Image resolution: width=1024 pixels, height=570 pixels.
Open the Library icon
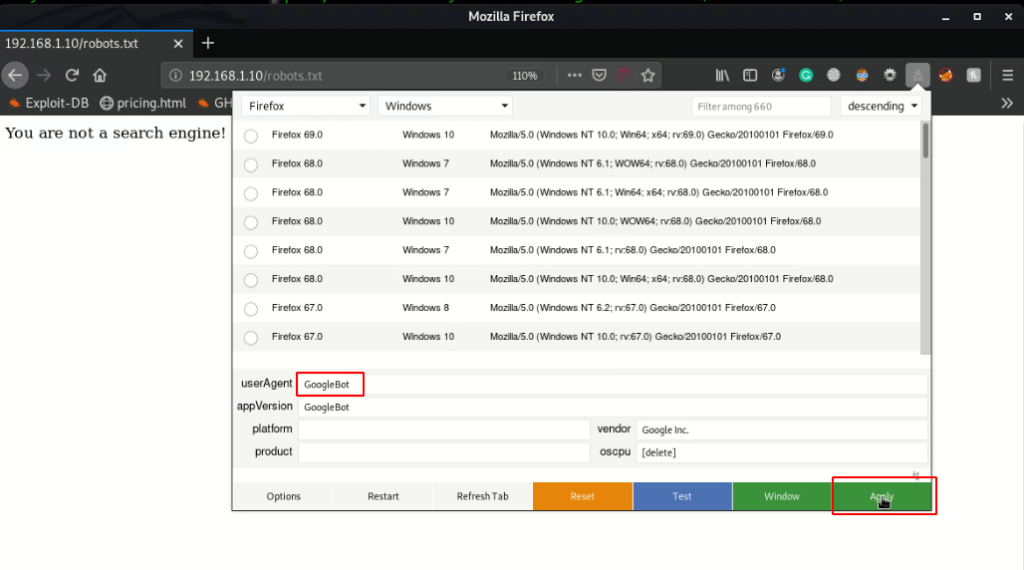722,76
